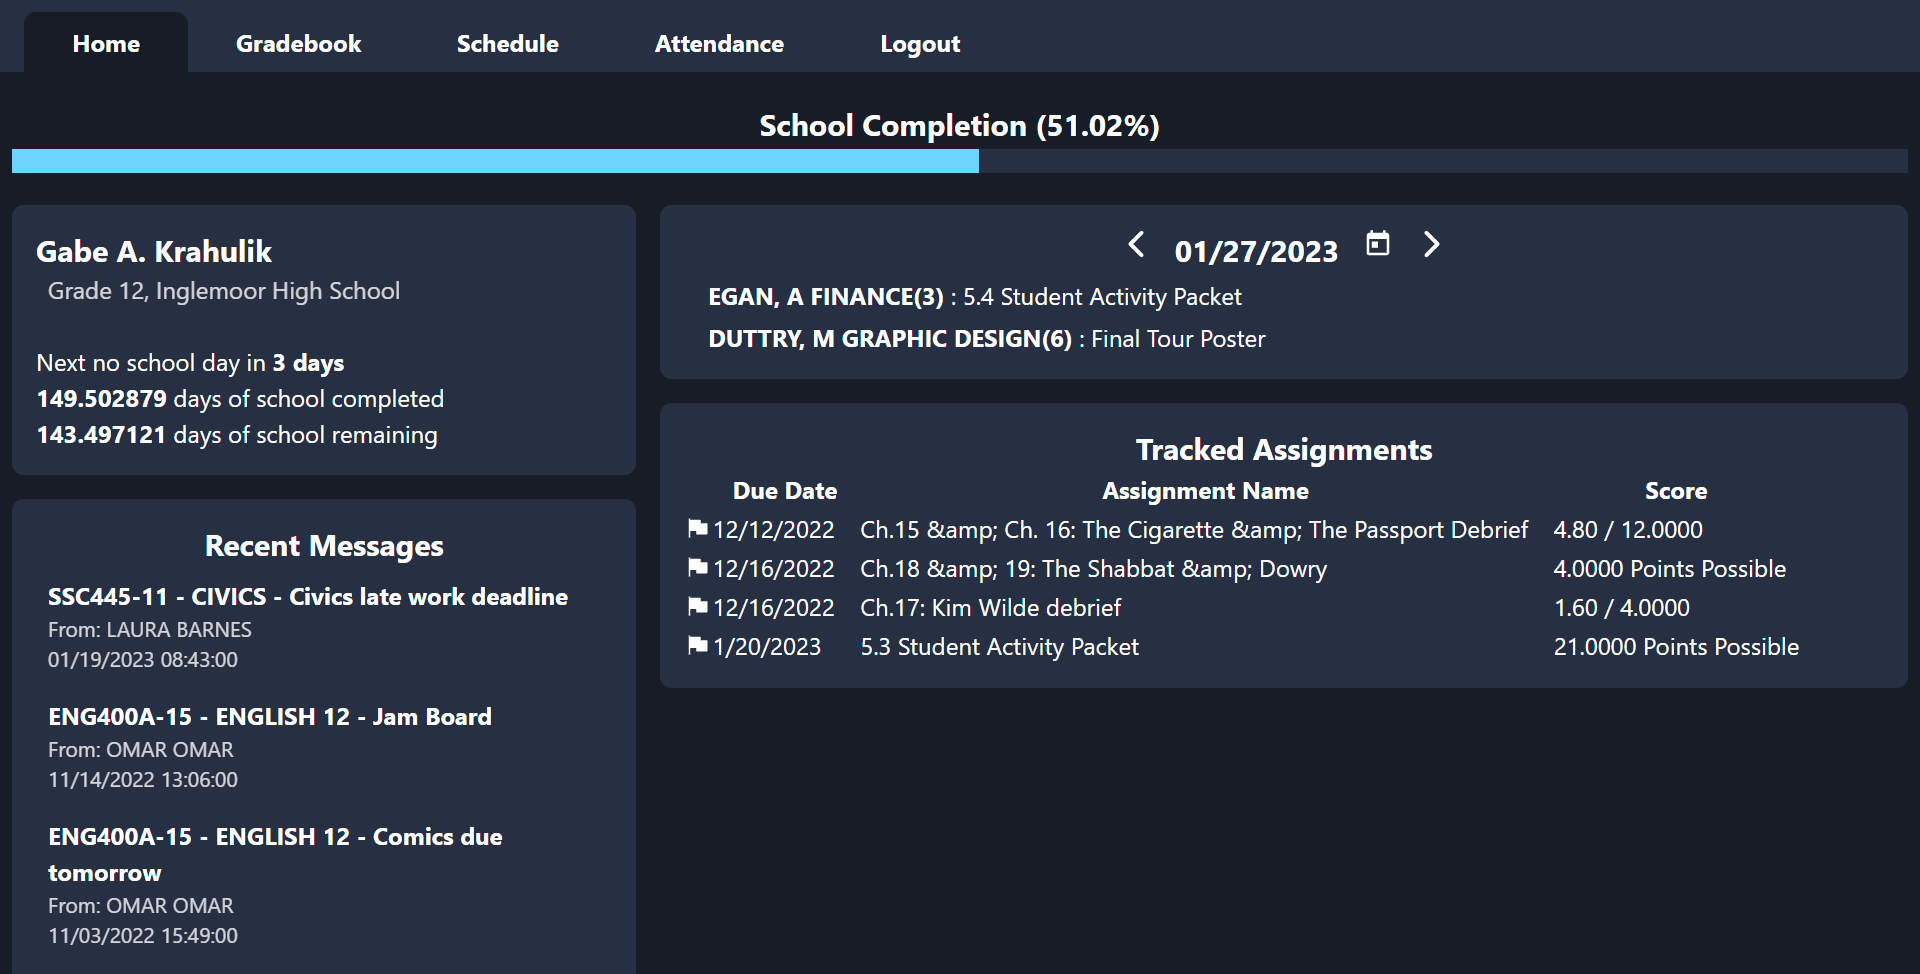1920x974 pixels.
Task: Click the School Completion progress bar
Action: 960,161
